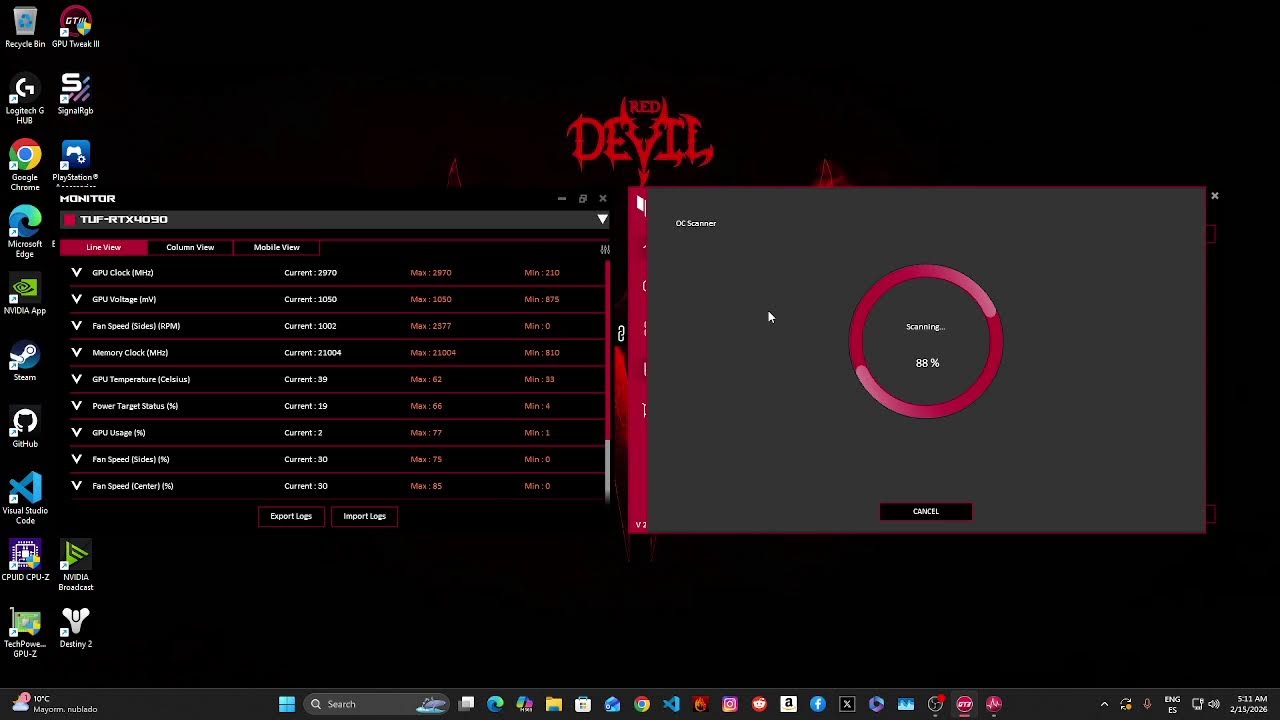The height and width of the screenshot is (720, 1280).
Task: Open Amazon from the taskbar
Action: pos(789,704)
